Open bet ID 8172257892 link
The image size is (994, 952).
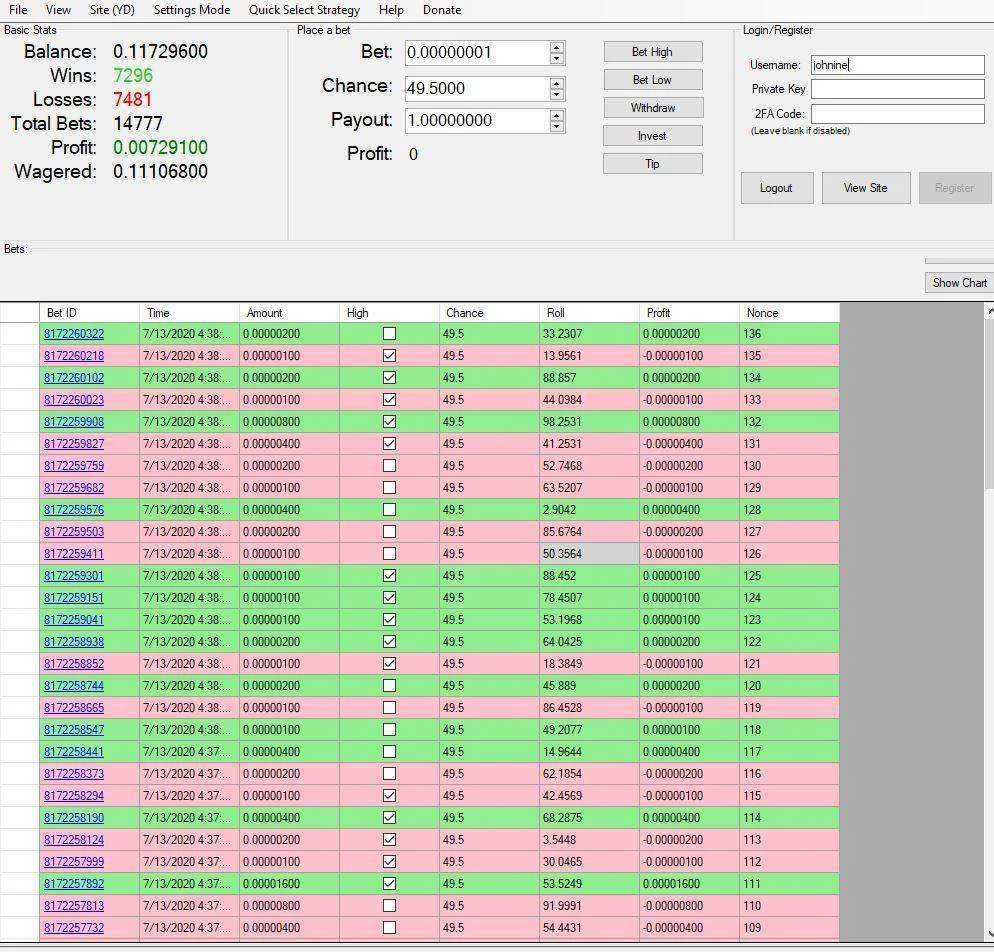pos(74,884)
